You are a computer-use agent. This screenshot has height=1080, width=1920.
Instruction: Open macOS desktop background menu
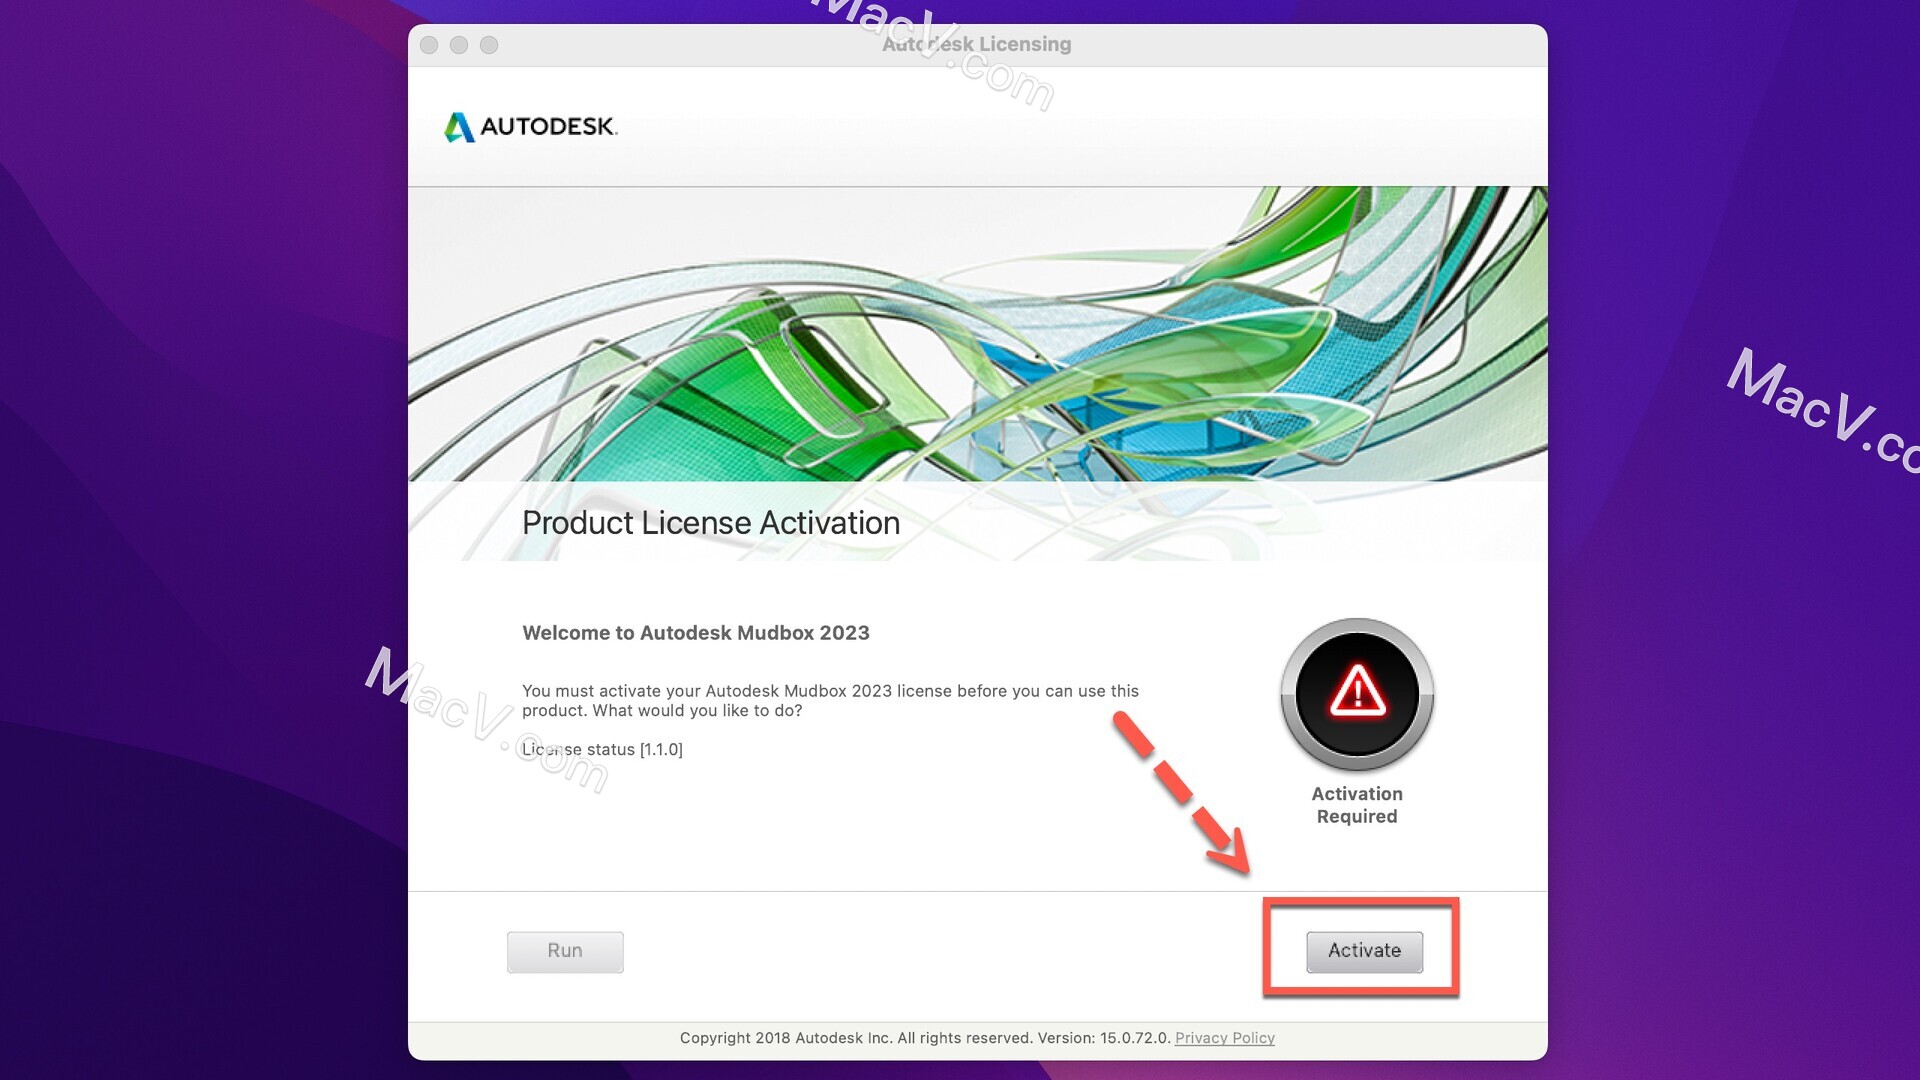coord(198,527)
